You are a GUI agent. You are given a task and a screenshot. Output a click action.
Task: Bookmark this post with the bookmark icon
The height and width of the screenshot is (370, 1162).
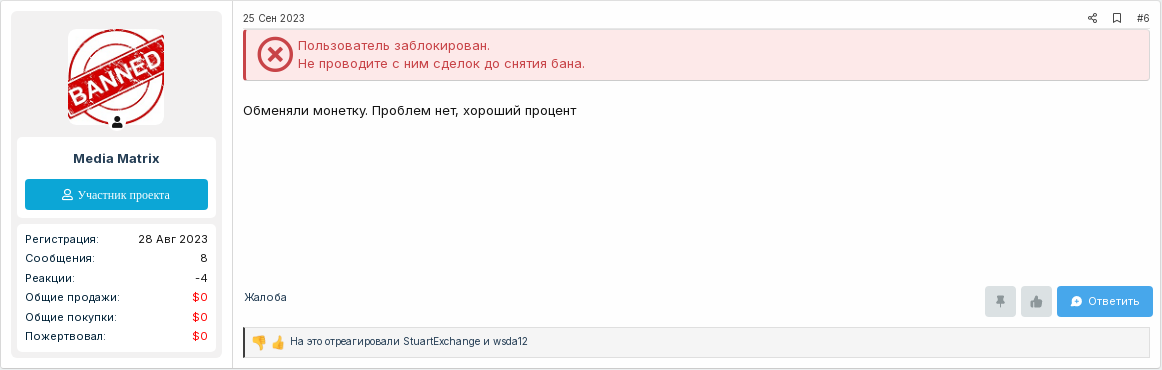click(1117, 18)
